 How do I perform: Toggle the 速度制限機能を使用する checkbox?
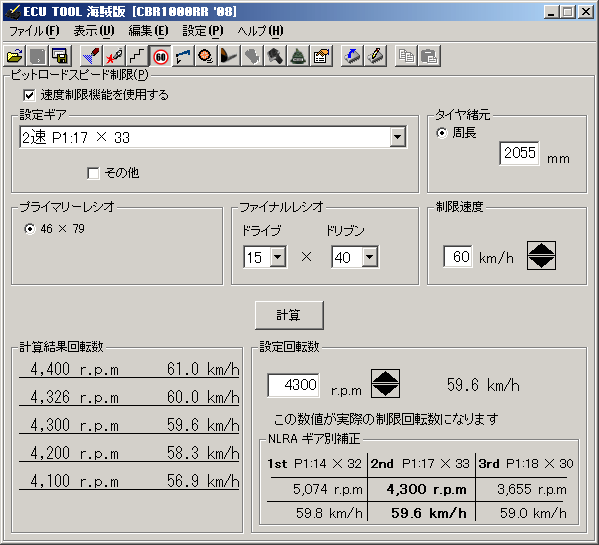tap(29, 95)
